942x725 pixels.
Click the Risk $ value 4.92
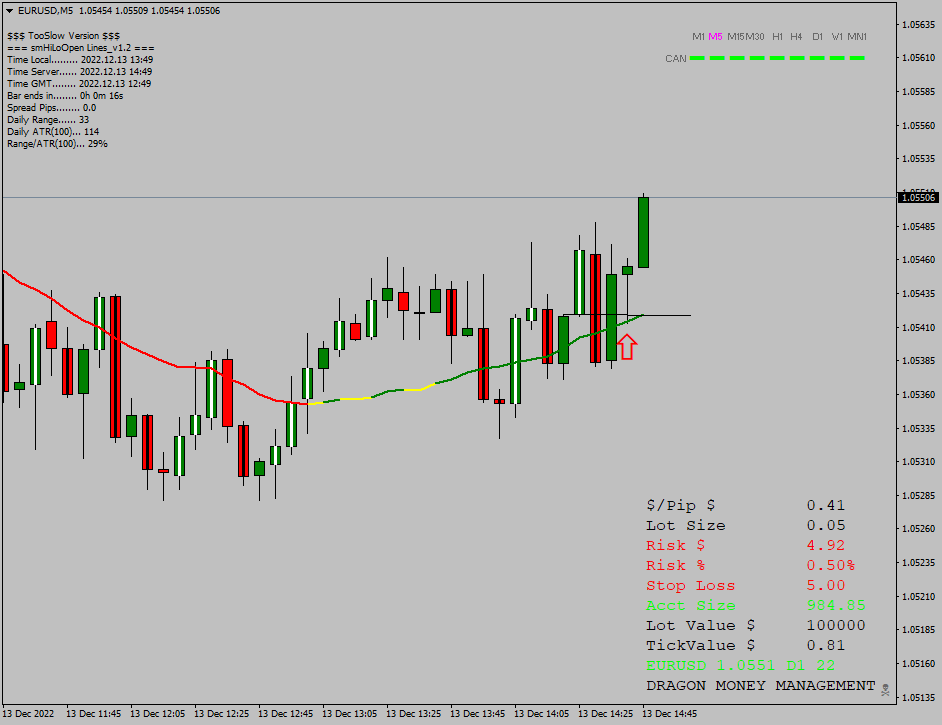[x=825, y=545]
